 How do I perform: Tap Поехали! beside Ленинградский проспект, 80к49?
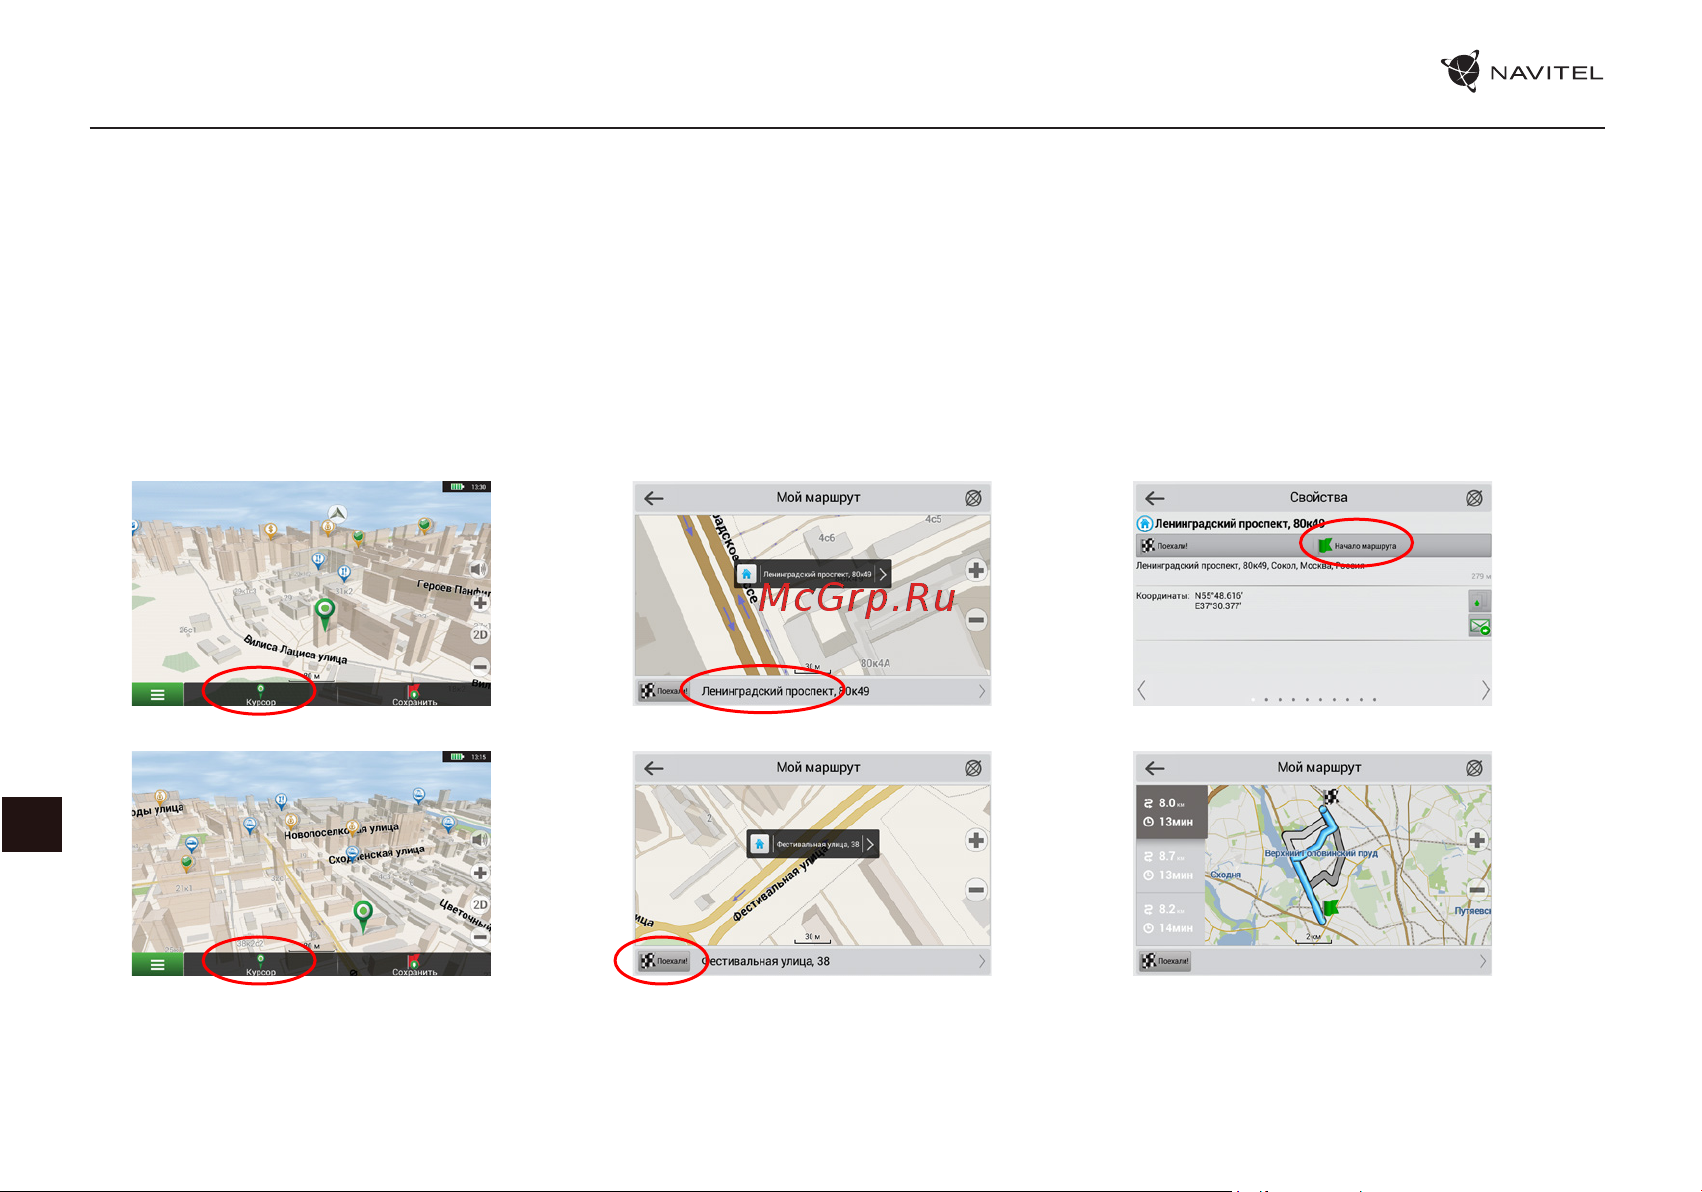[x=664, y=691]
